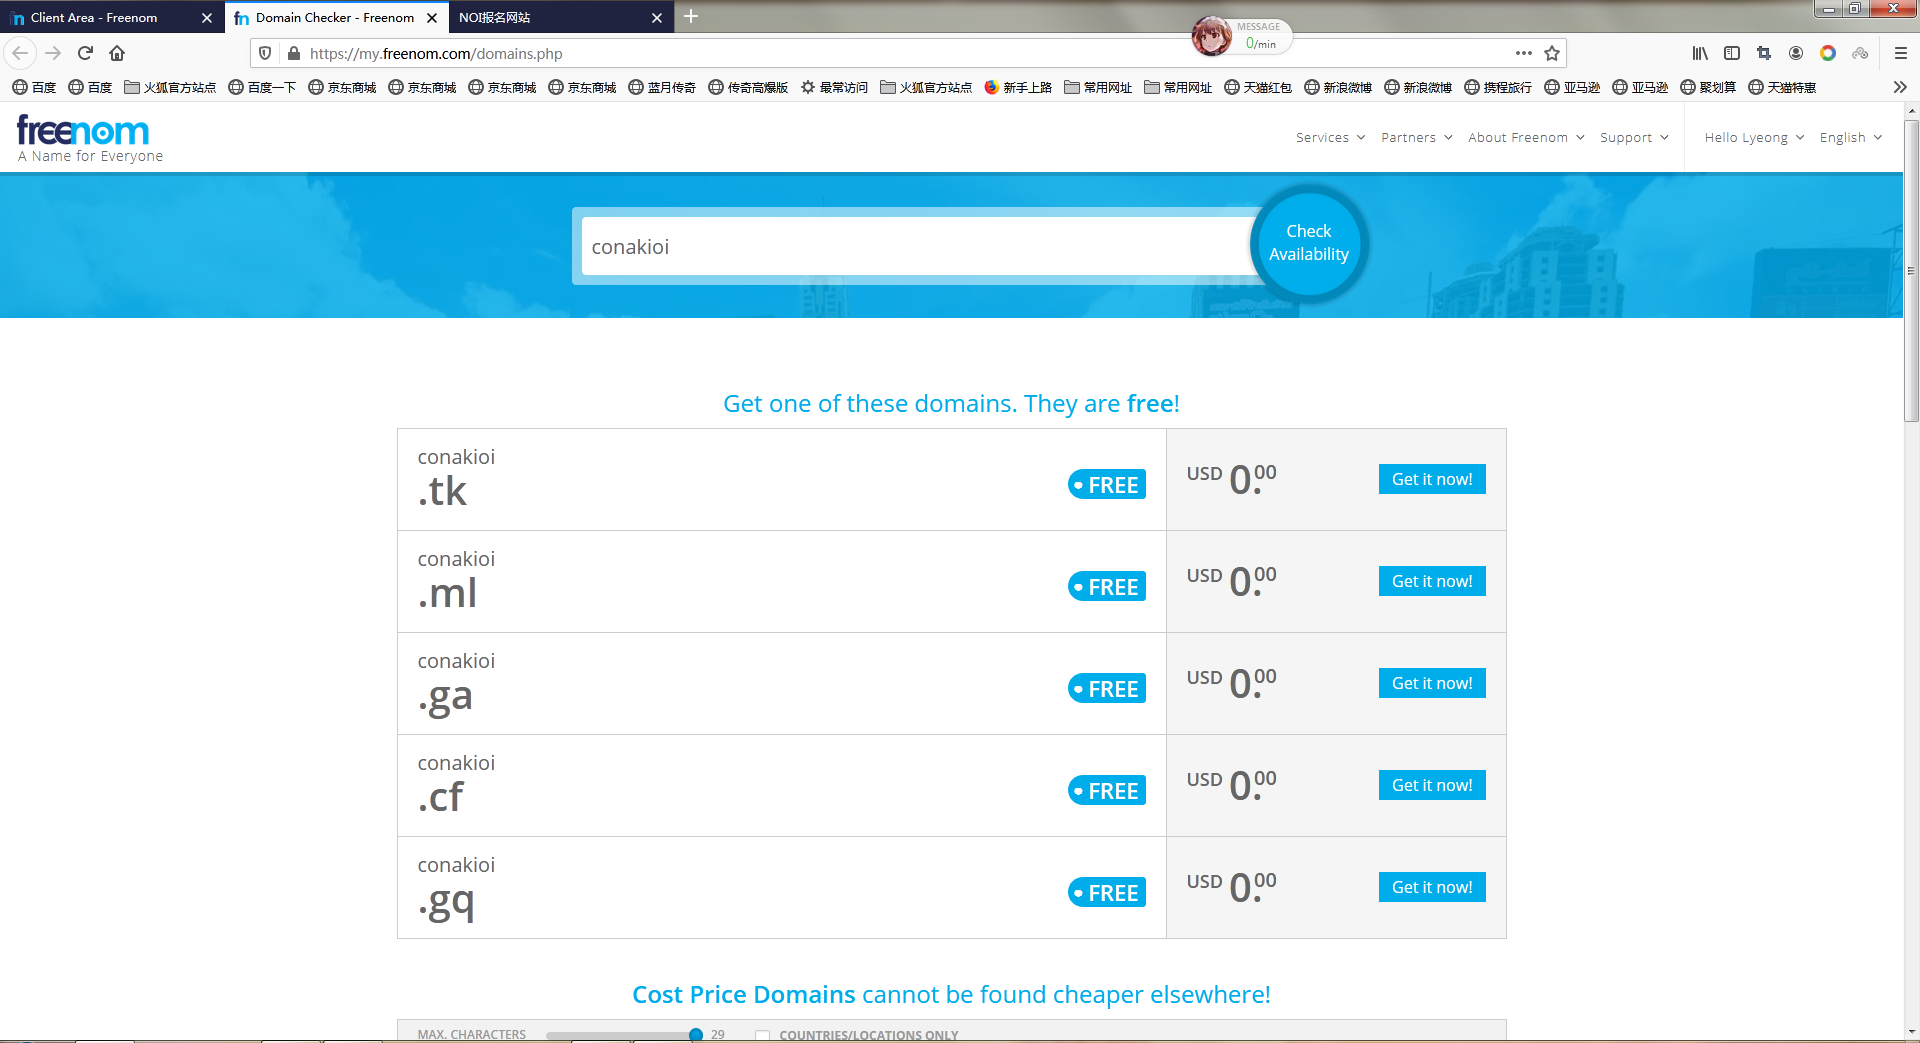Open the 天猫特惠 bookmark

pyautogui.click(x=1782, y=87)
